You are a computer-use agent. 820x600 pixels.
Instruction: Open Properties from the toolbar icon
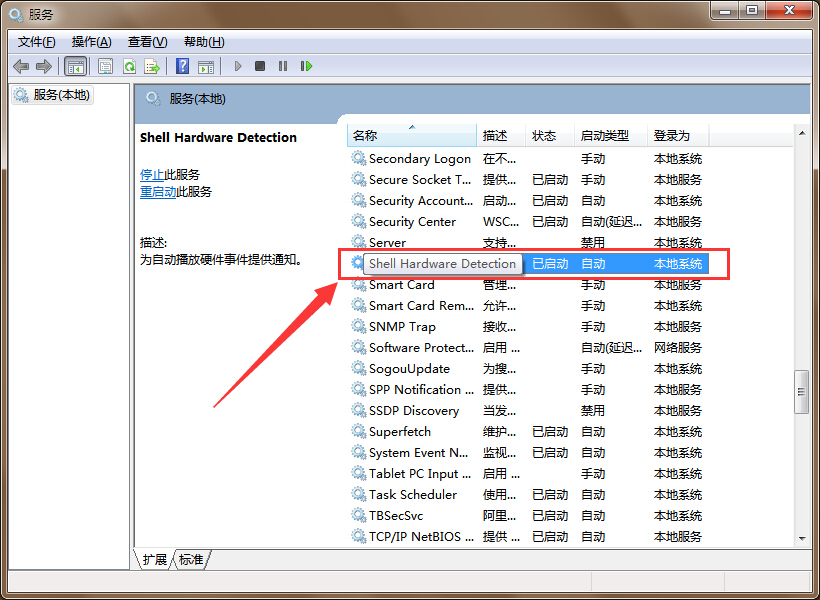click(105, 66)
